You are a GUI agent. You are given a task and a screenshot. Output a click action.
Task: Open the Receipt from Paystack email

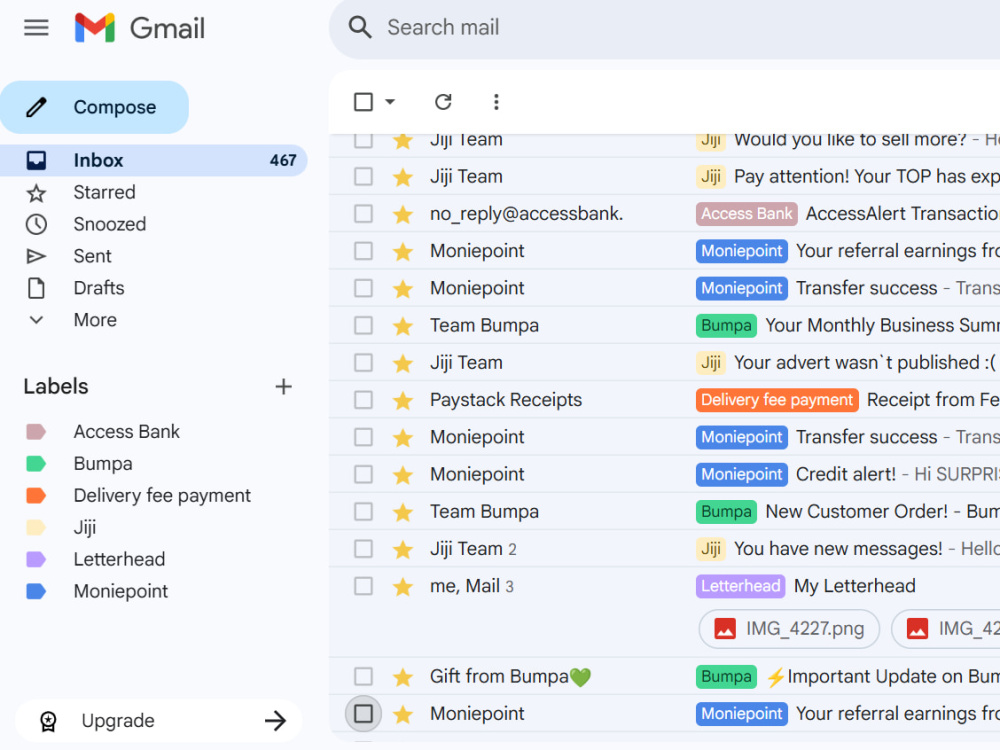(x=932, y=400)
